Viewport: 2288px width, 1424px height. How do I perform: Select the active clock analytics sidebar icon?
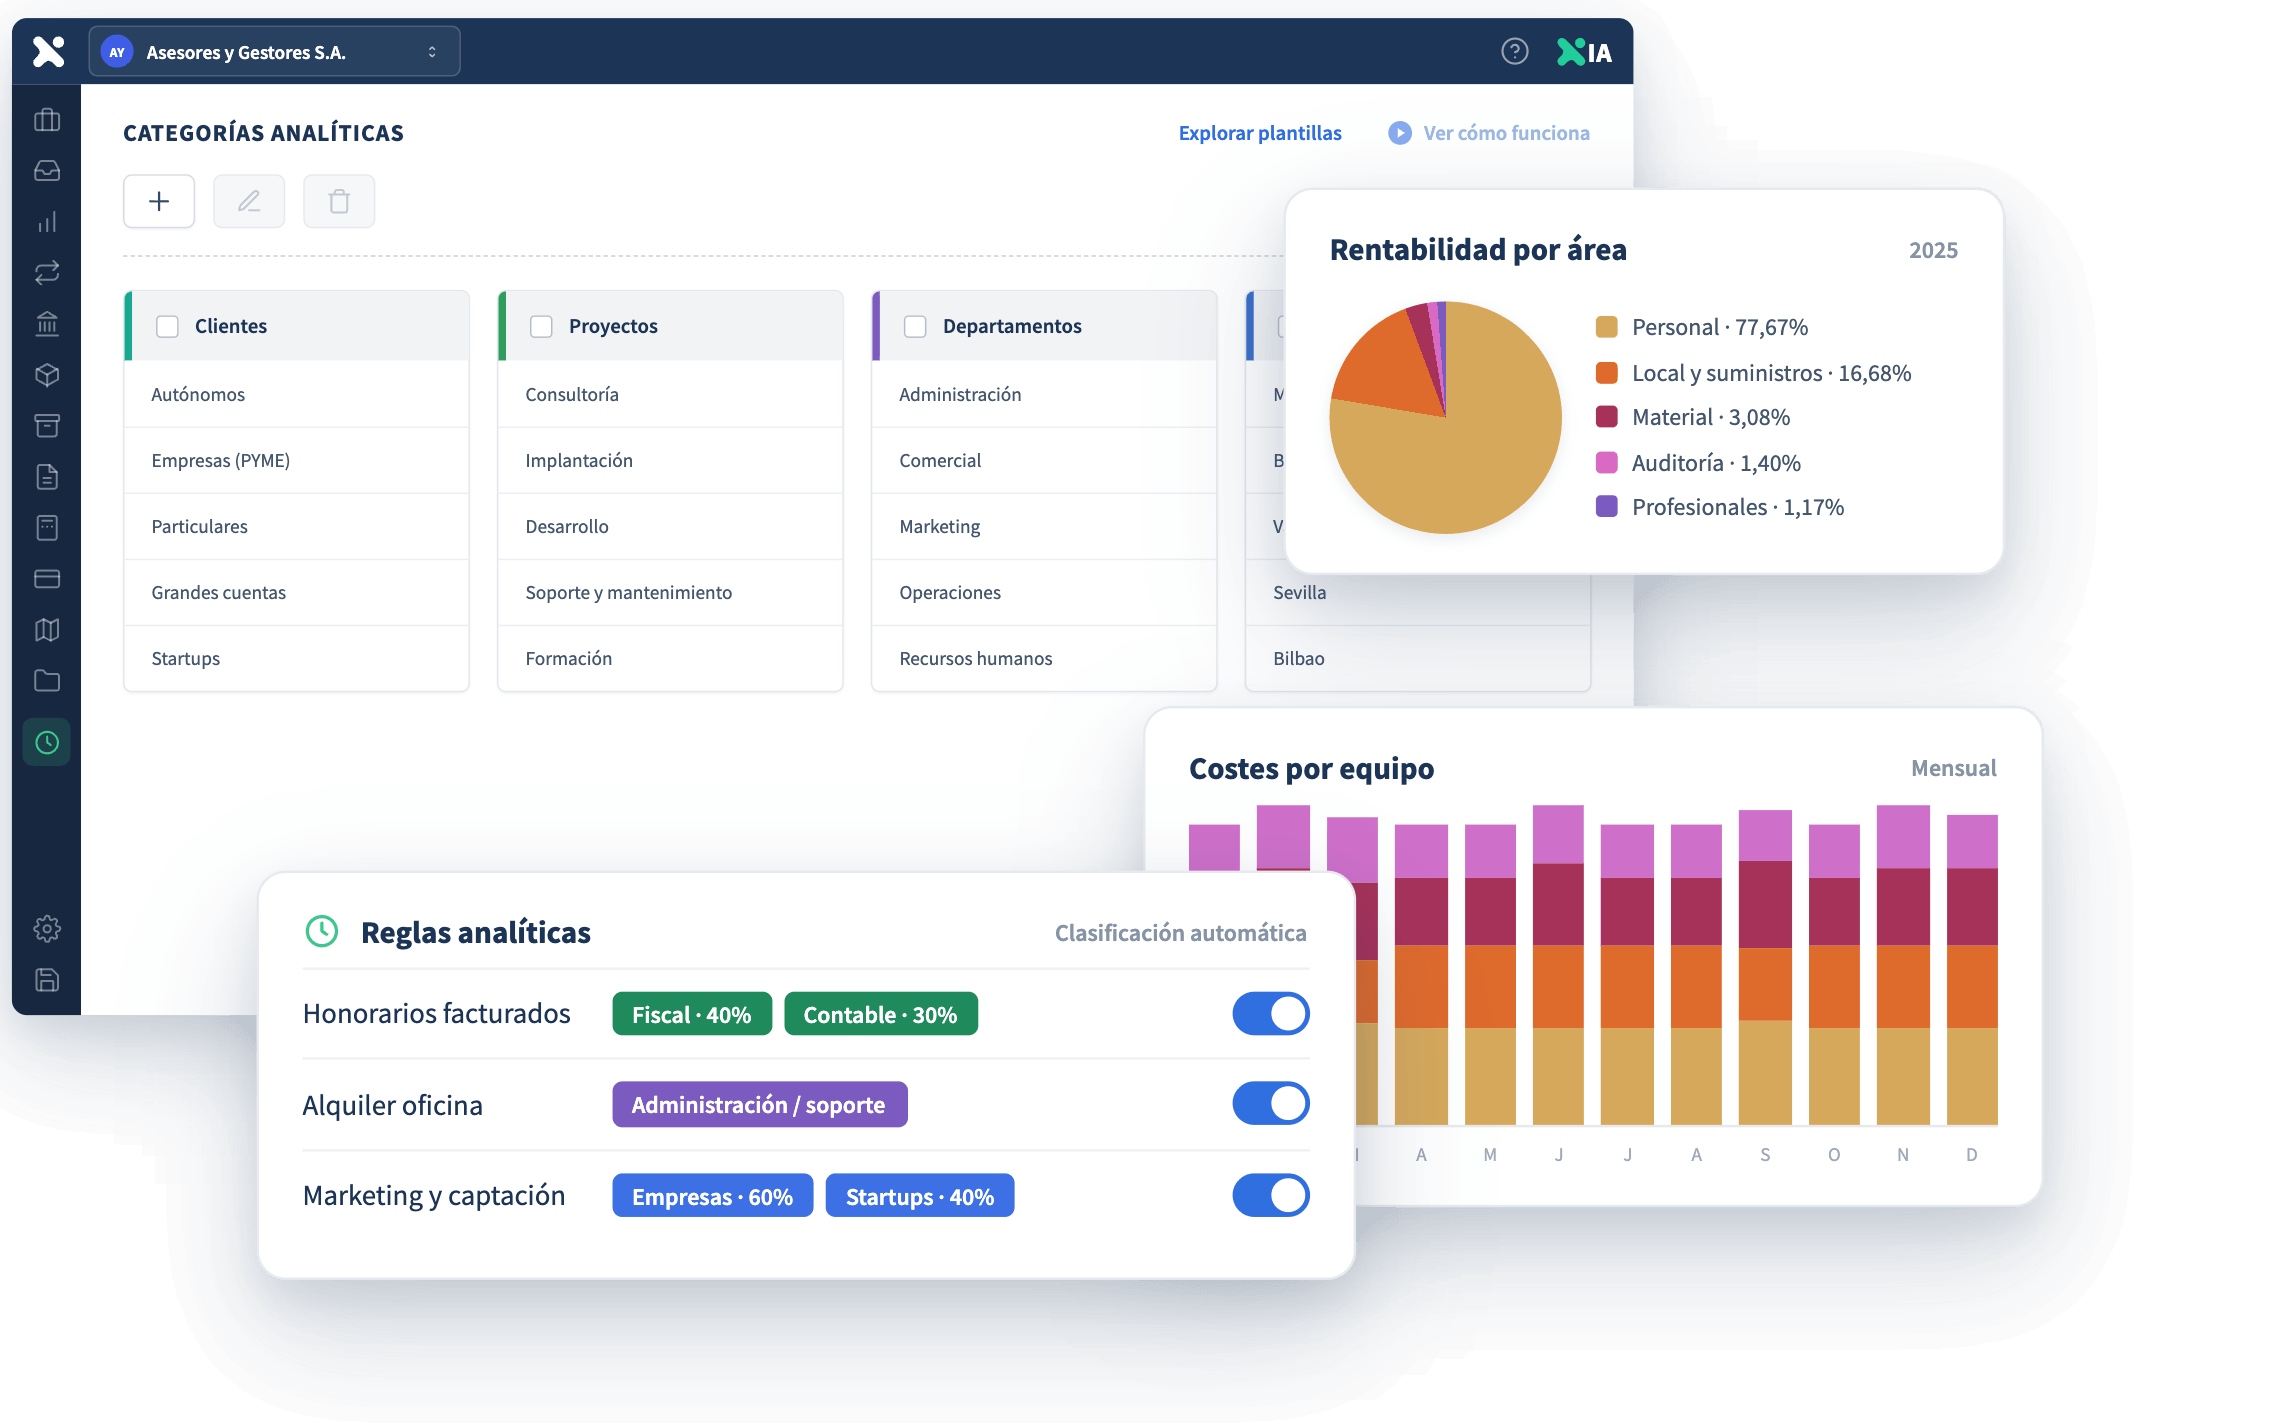click(x=47, y=742)
